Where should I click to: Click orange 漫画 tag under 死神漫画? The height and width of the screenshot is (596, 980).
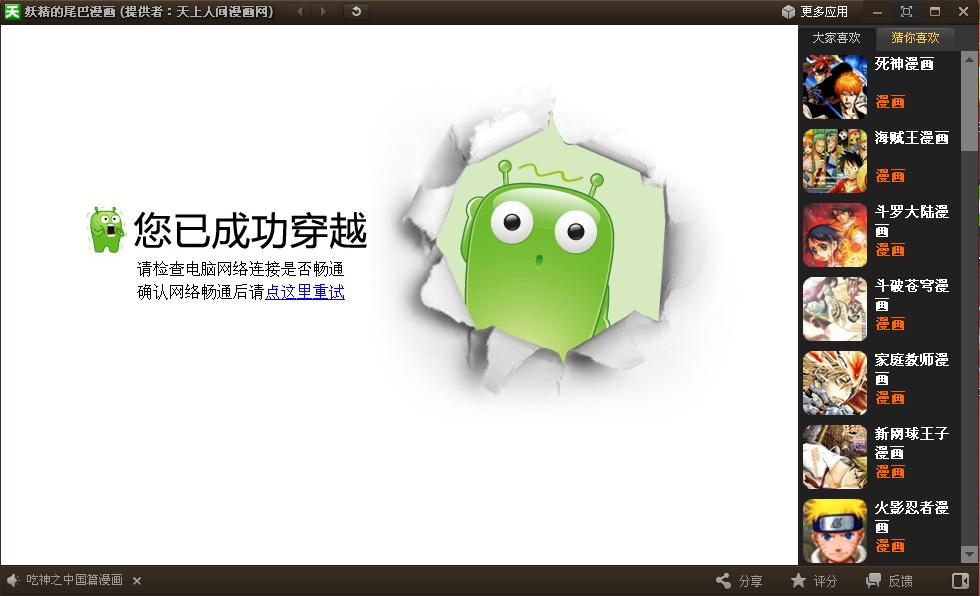click(x=890, y=102)
